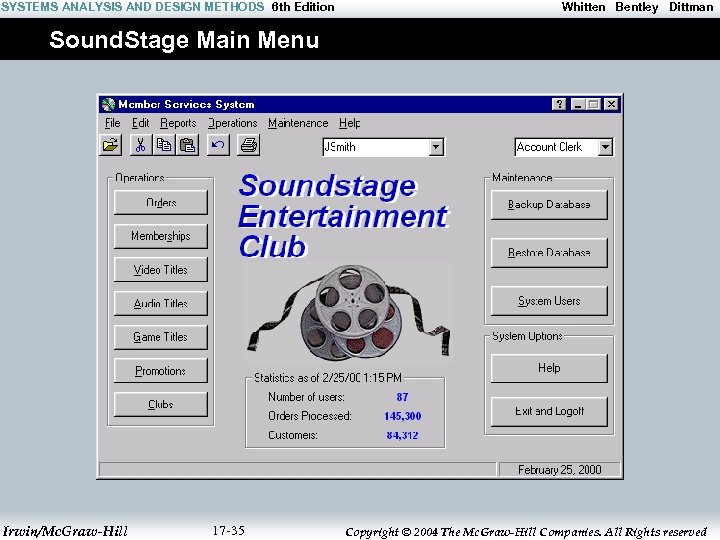Click the Number of users value 87
The width and height of the screenshot is (720, 540).
coord(402,397)
